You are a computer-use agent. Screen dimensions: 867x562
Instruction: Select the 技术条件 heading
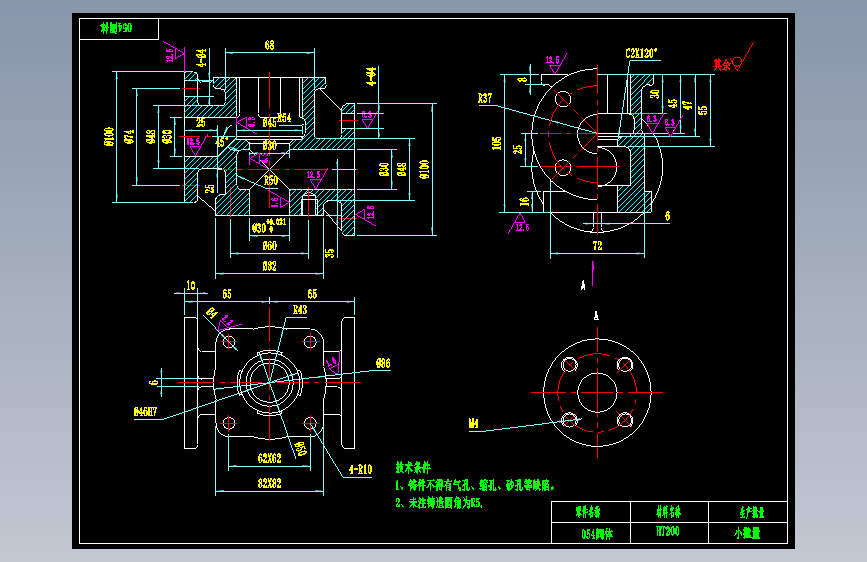(x=413, y=467)
